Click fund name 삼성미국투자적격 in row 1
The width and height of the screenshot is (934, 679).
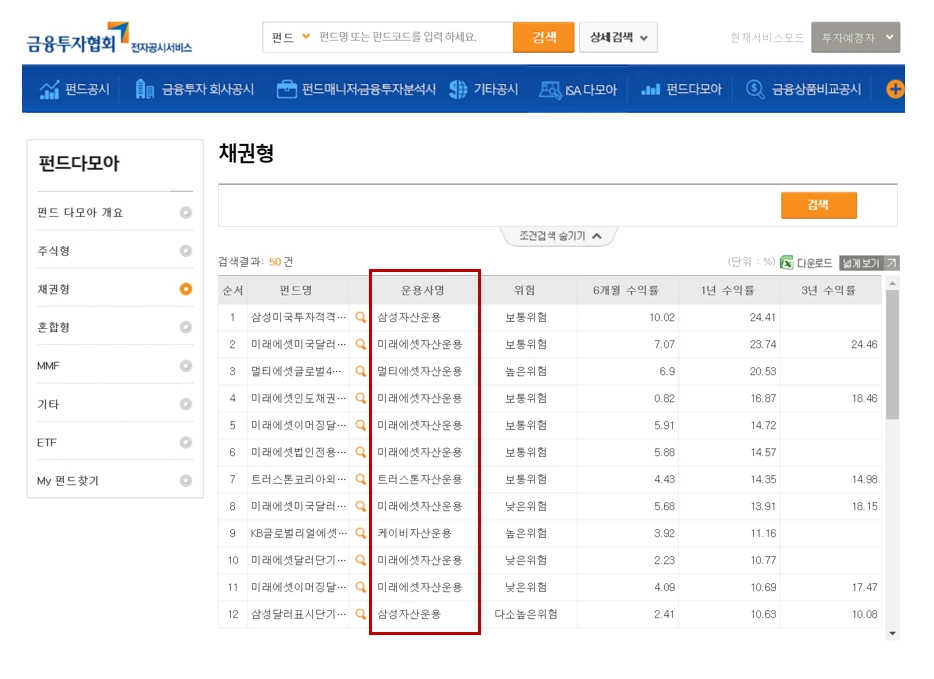[298, 317]
